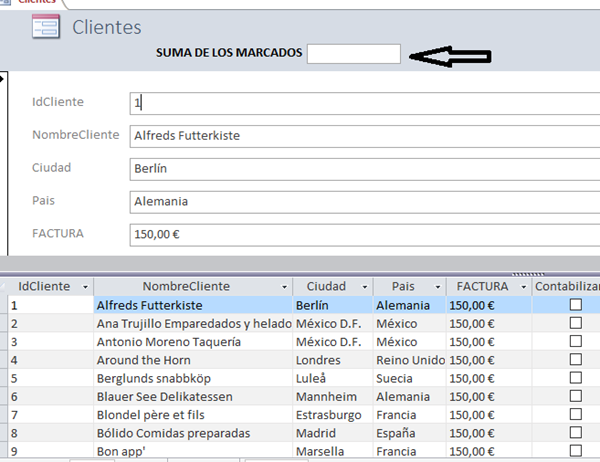The height and width of the screenshot is (462, 600).
Task: Click the Blauer See Delikatessen cell
Action: click(191, 397)
